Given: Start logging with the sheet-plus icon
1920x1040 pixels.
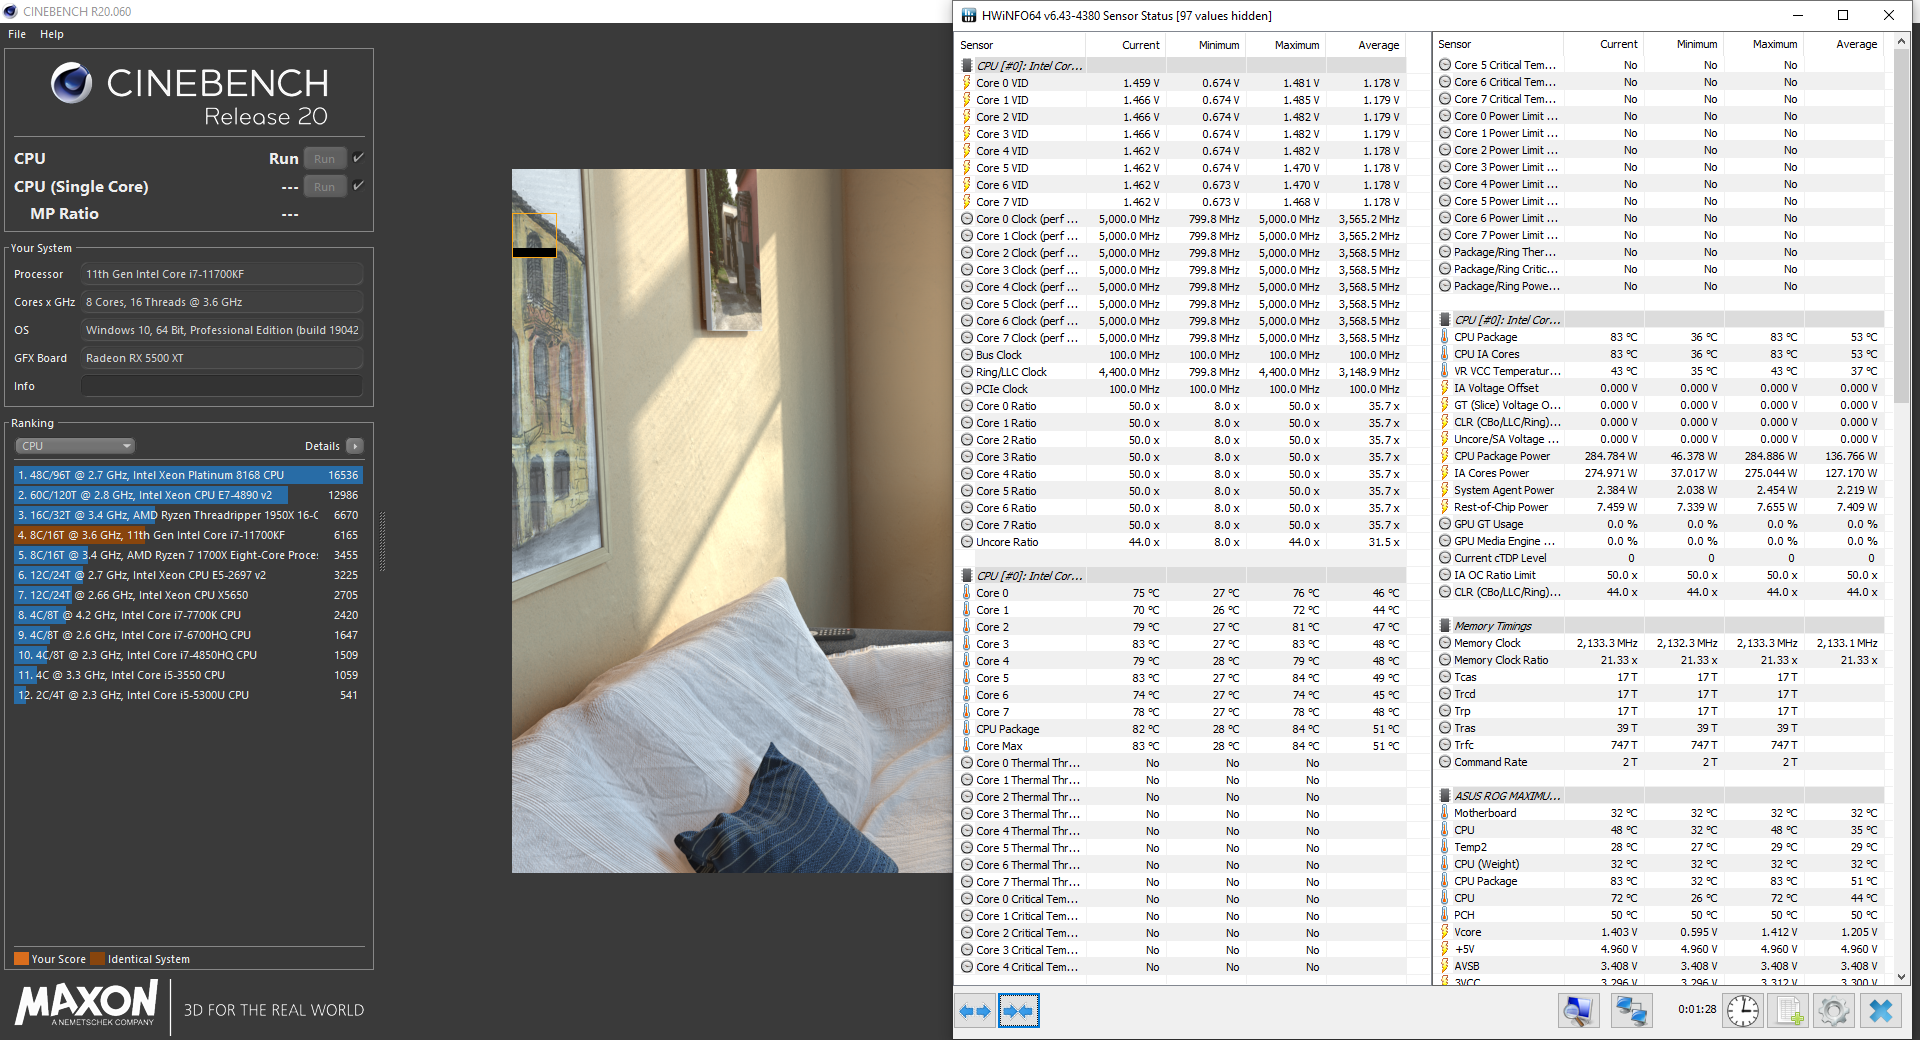Looking at the screenshot, I should (x=1790, y=1011).
